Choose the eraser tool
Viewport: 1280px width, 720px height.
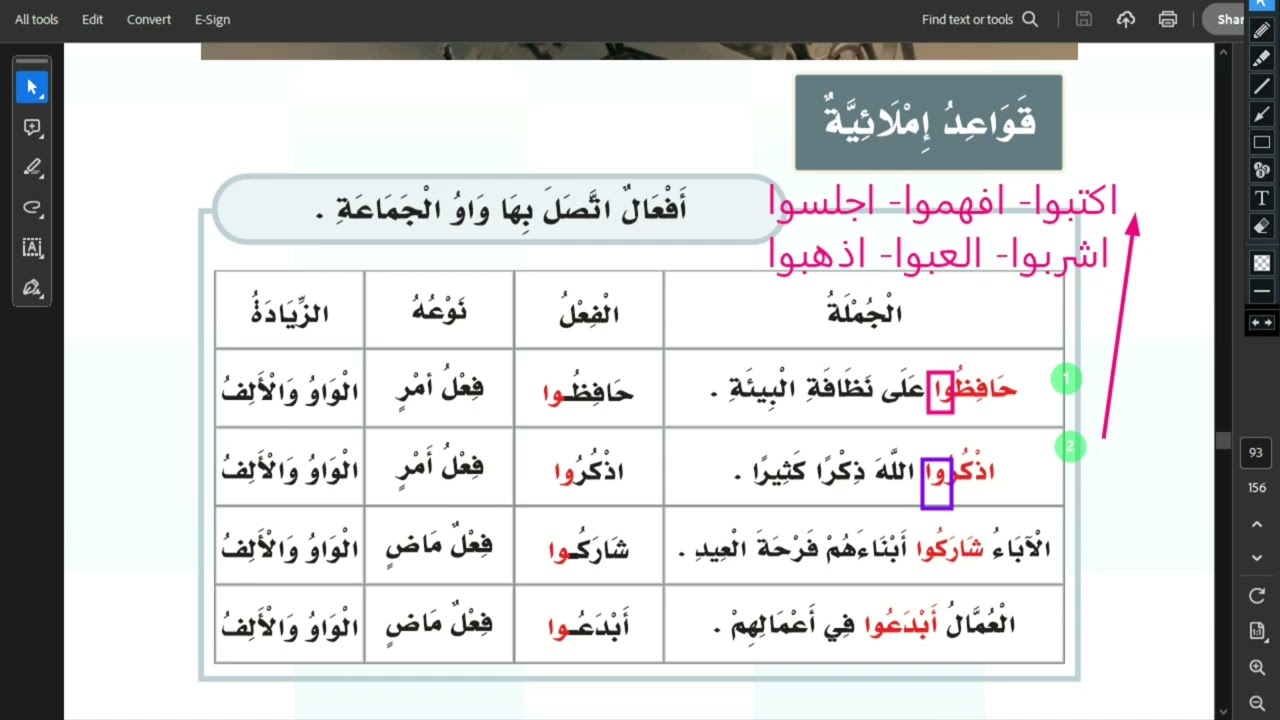[x=1262, y=226]
